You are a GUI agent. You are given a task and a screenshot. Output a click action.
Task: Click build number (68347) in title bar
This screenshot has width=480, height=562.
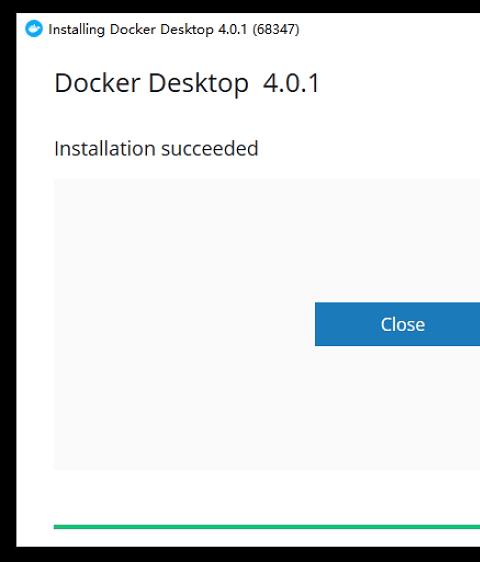pyautogui.click(x=276, y=29)
